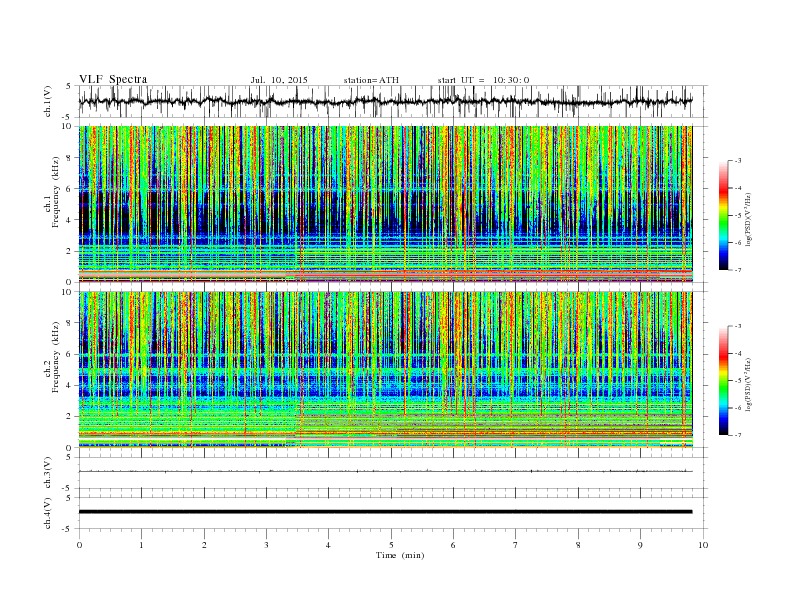Click the "5" tick on the time axis
This screenshot has height=612, width=792.
[391, 545]
